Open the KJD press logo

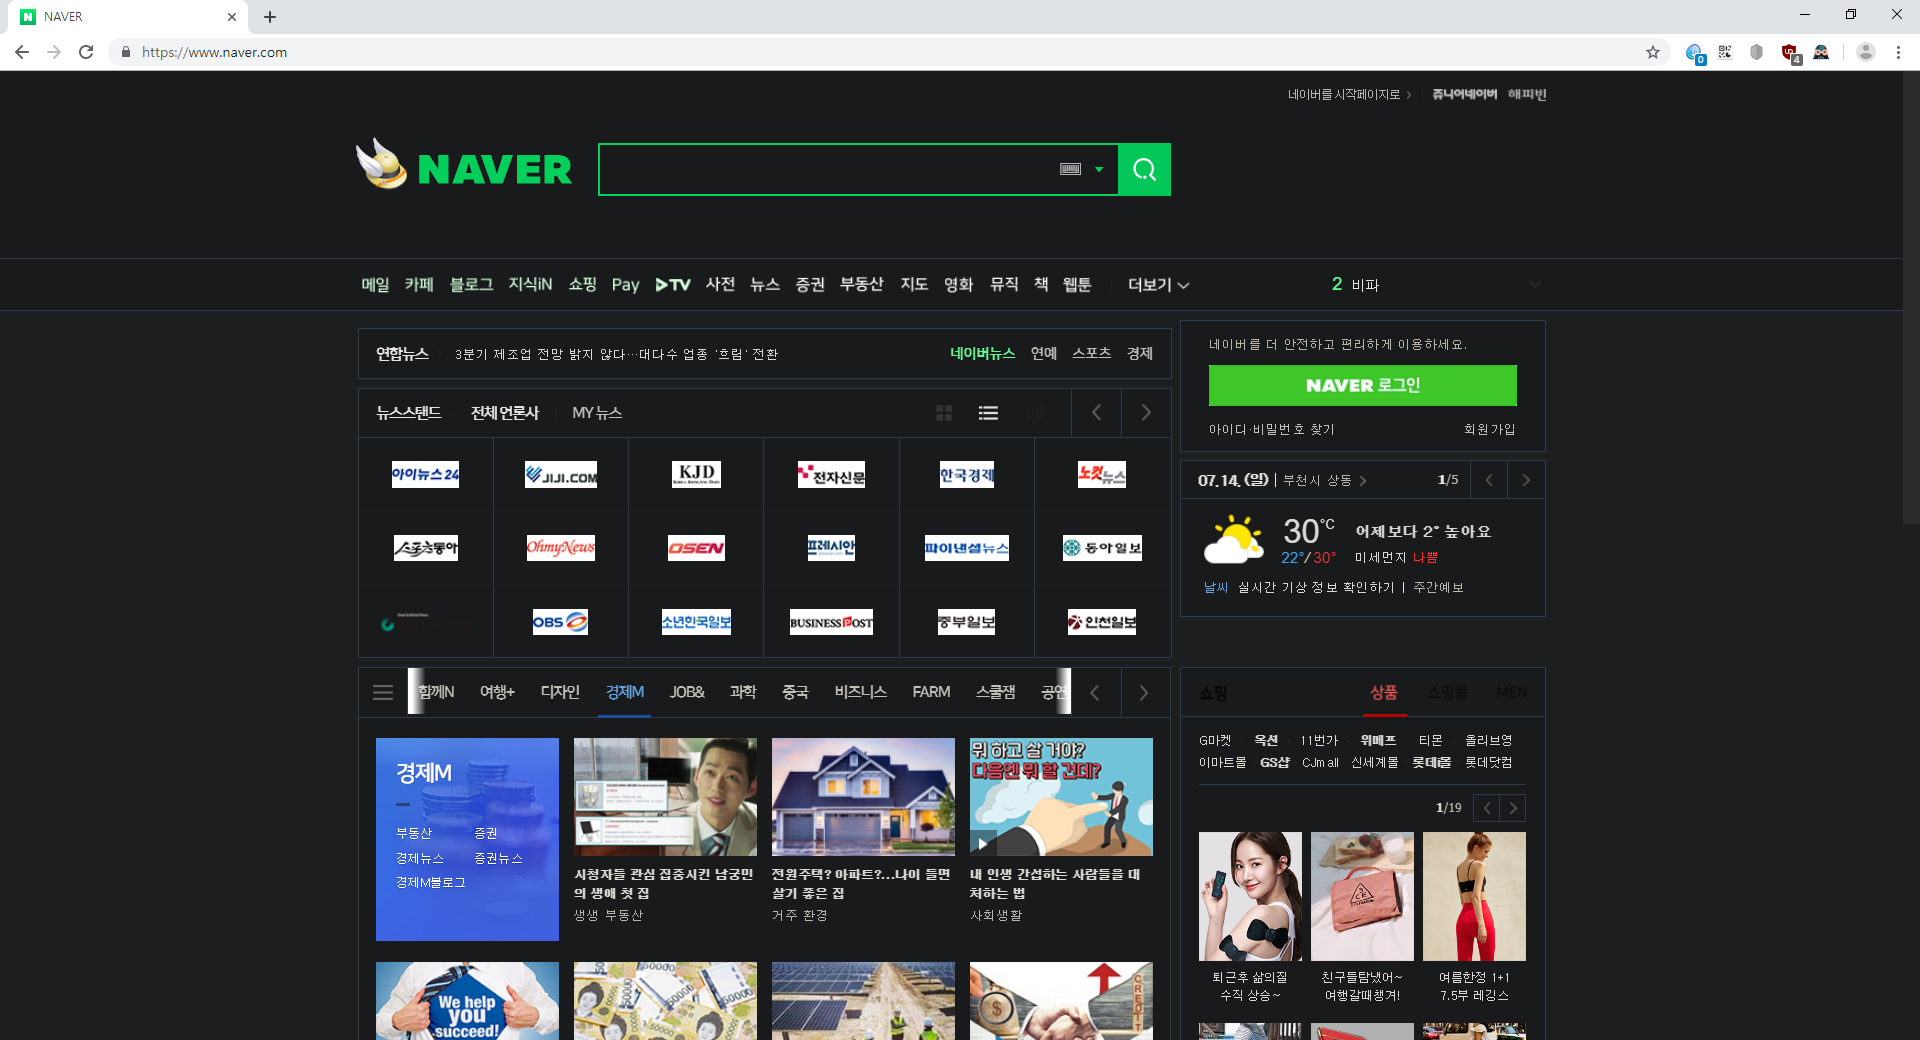point(696,474)
